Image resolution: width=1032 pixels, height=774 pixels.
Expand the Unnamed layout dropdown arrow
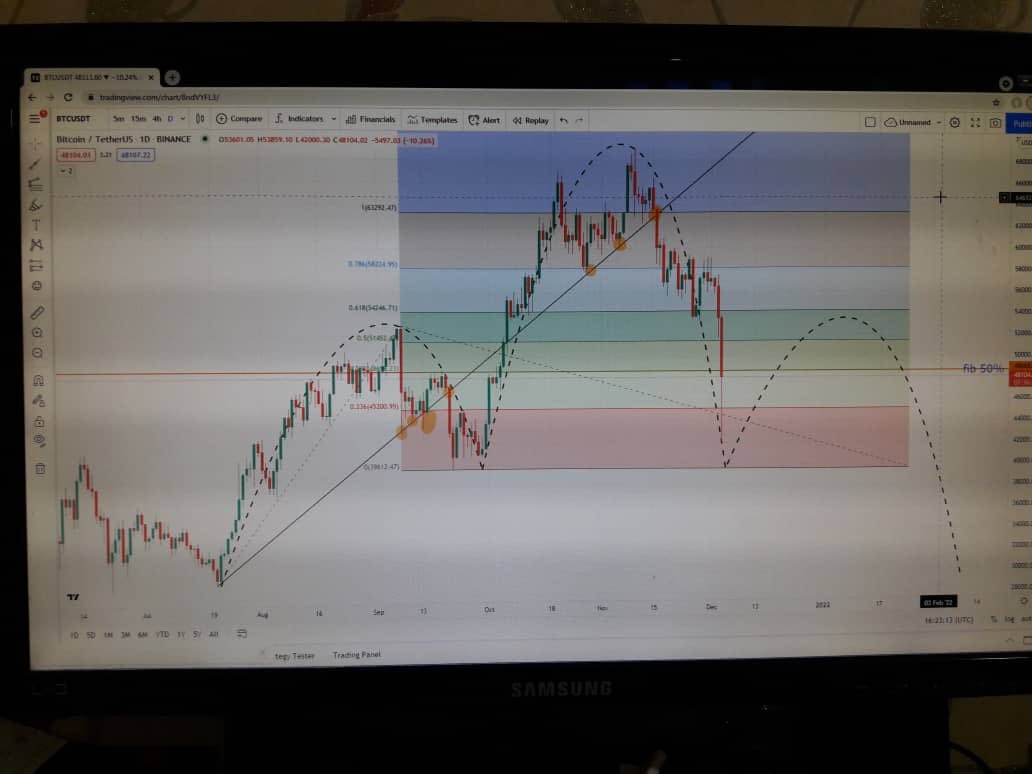point(939,122)
